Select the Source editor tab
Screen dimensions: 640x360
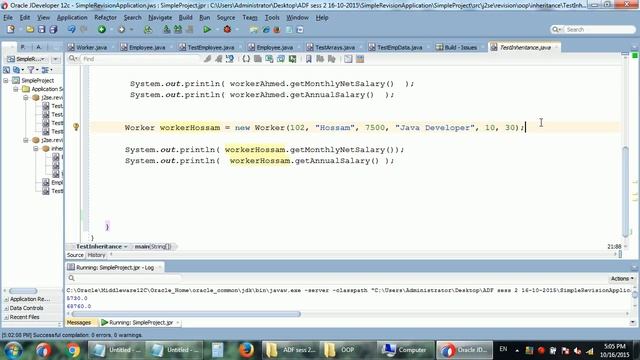pos(75,255)
